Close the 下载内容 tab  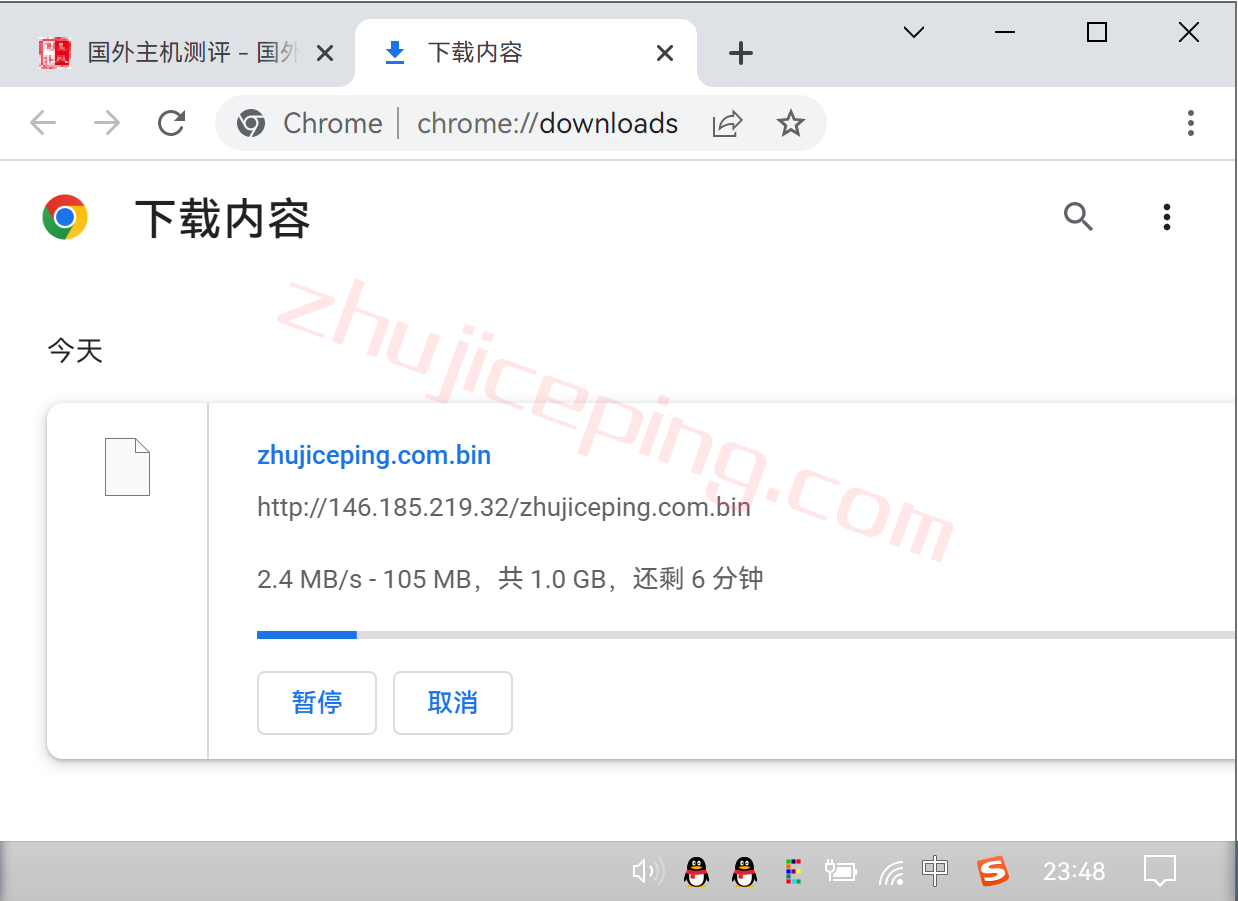665,53
